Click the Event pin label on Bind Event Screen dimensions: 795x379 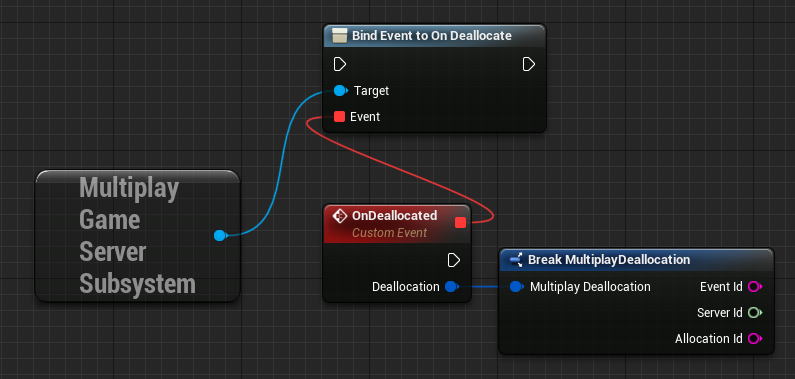(x=365, y=117)
